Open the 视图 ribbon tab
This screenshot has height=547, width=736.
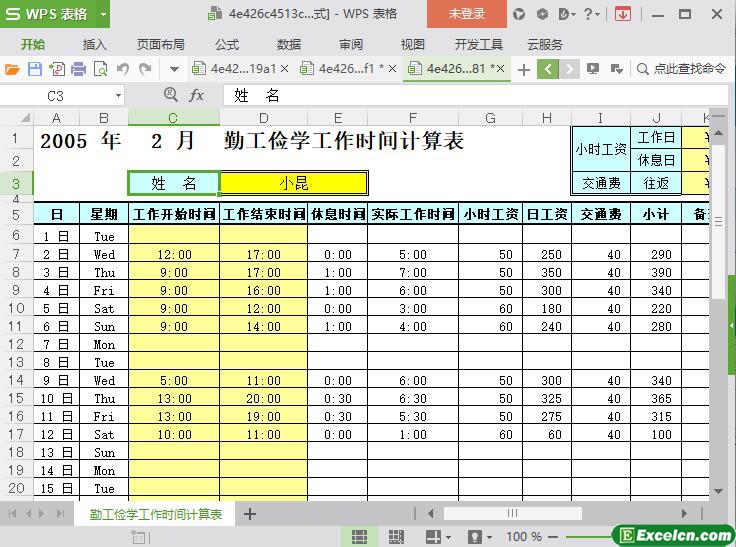tap(413, 45)
